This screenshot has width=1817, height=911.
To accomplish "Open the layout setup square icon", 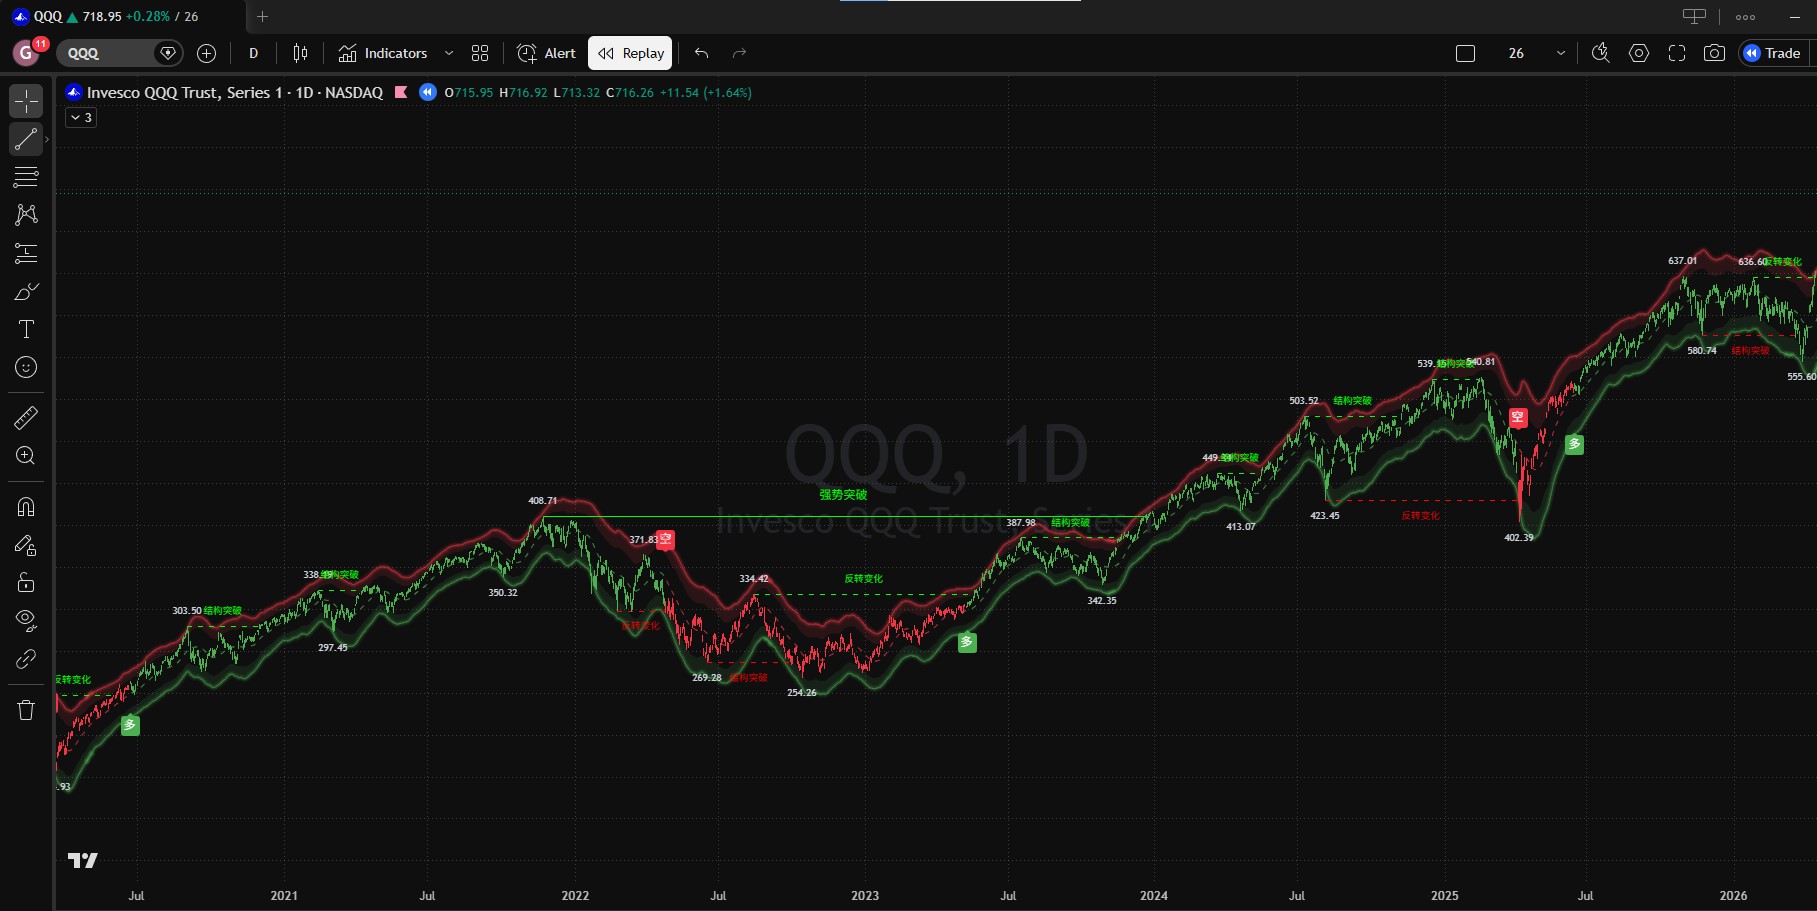I will click(1465, 53).
